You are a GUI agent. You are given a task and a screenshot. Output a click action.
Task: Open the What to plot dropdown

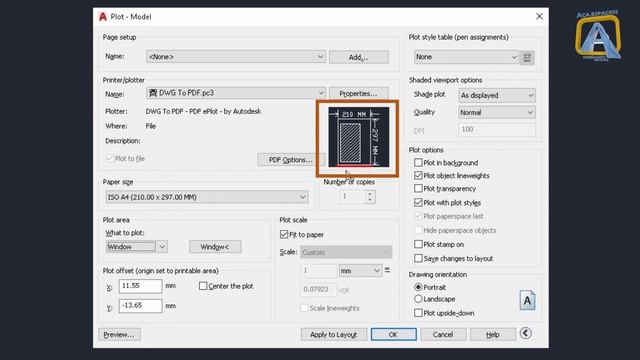point(136,247)
